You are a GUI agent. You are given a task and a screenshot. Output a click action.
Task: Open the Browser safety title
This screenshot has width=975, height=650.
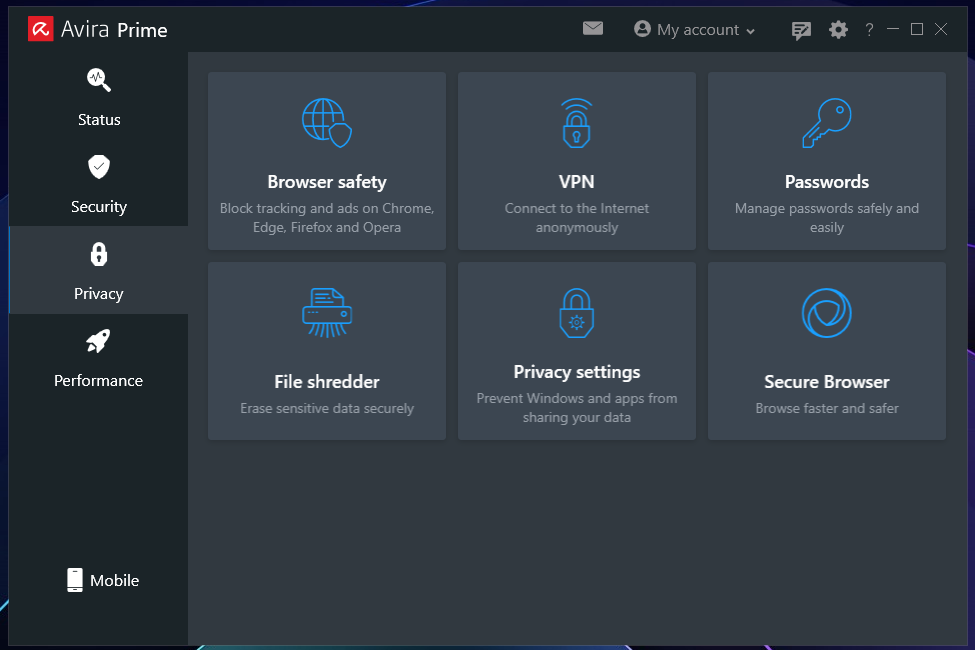coord(327,182)
